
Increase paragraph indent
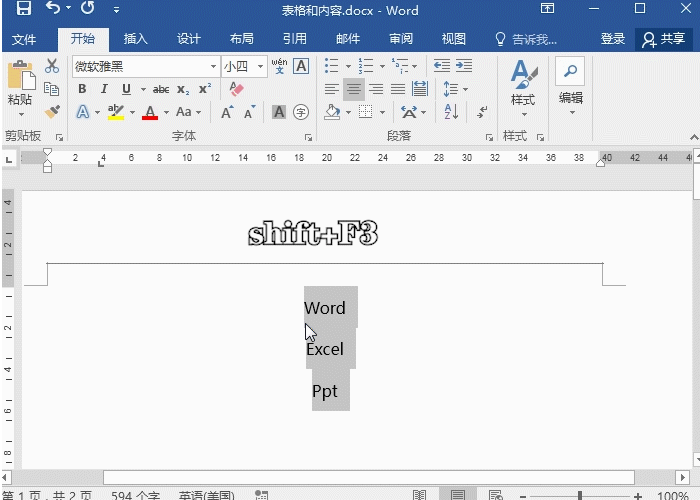464,66
